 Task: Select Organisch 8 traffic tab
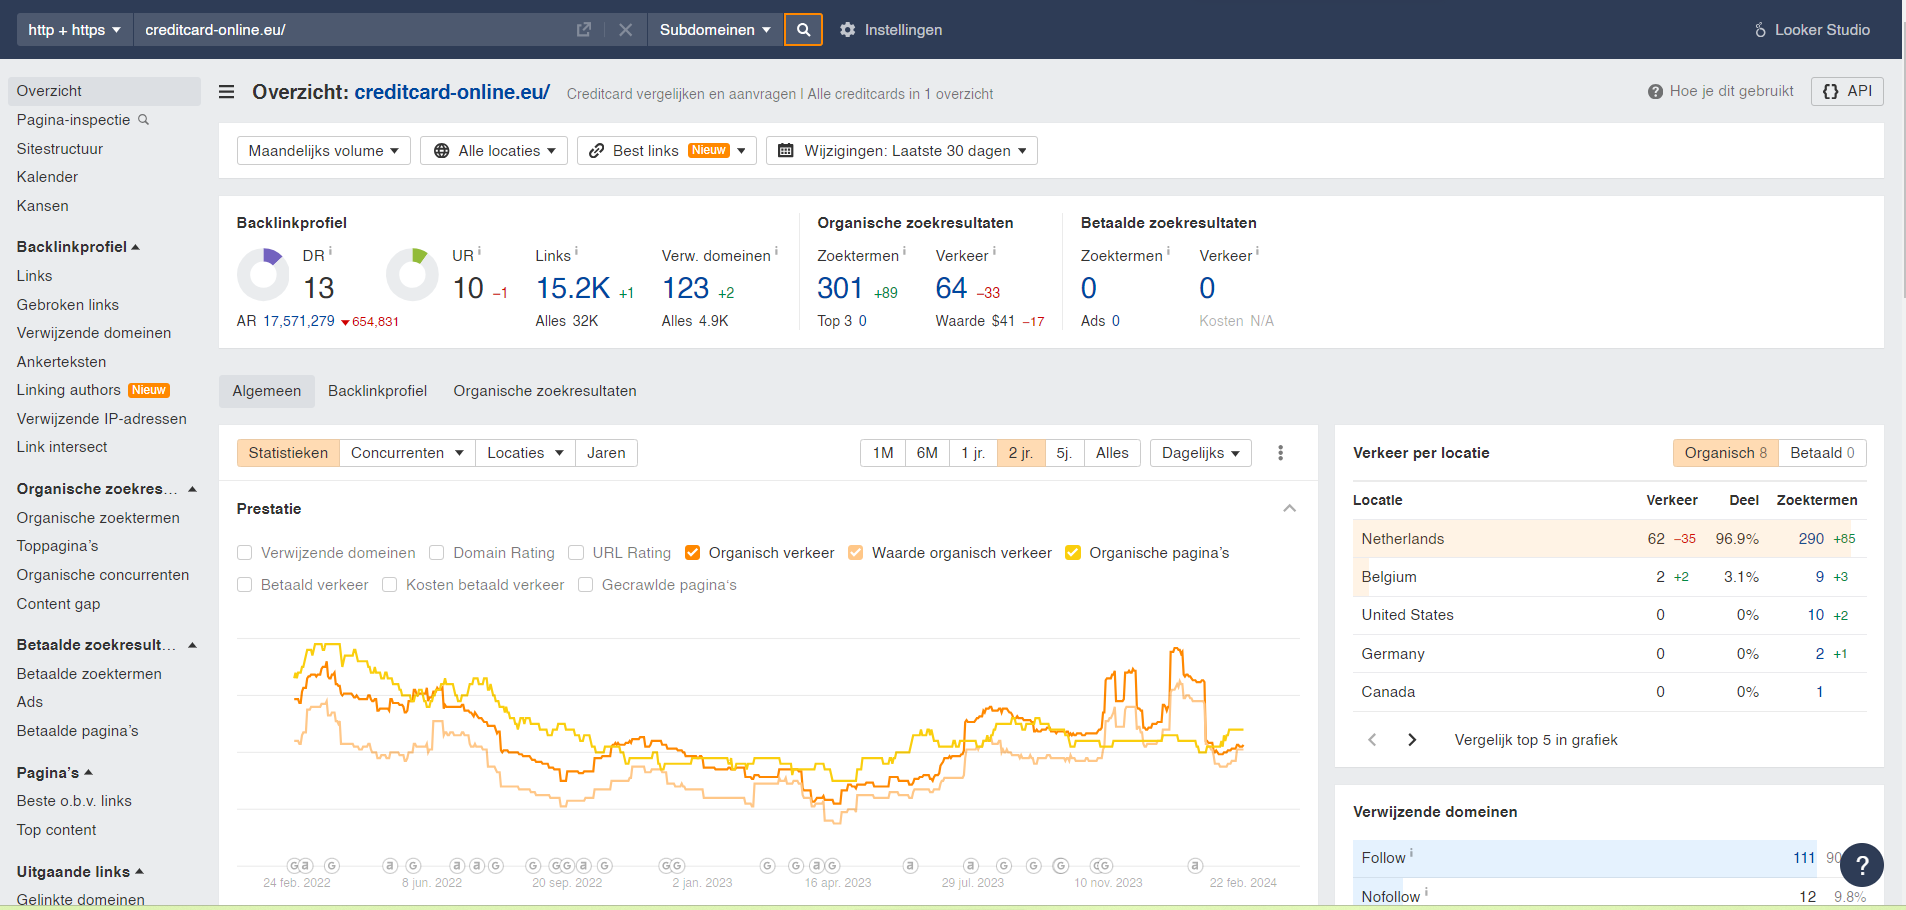1726,453
